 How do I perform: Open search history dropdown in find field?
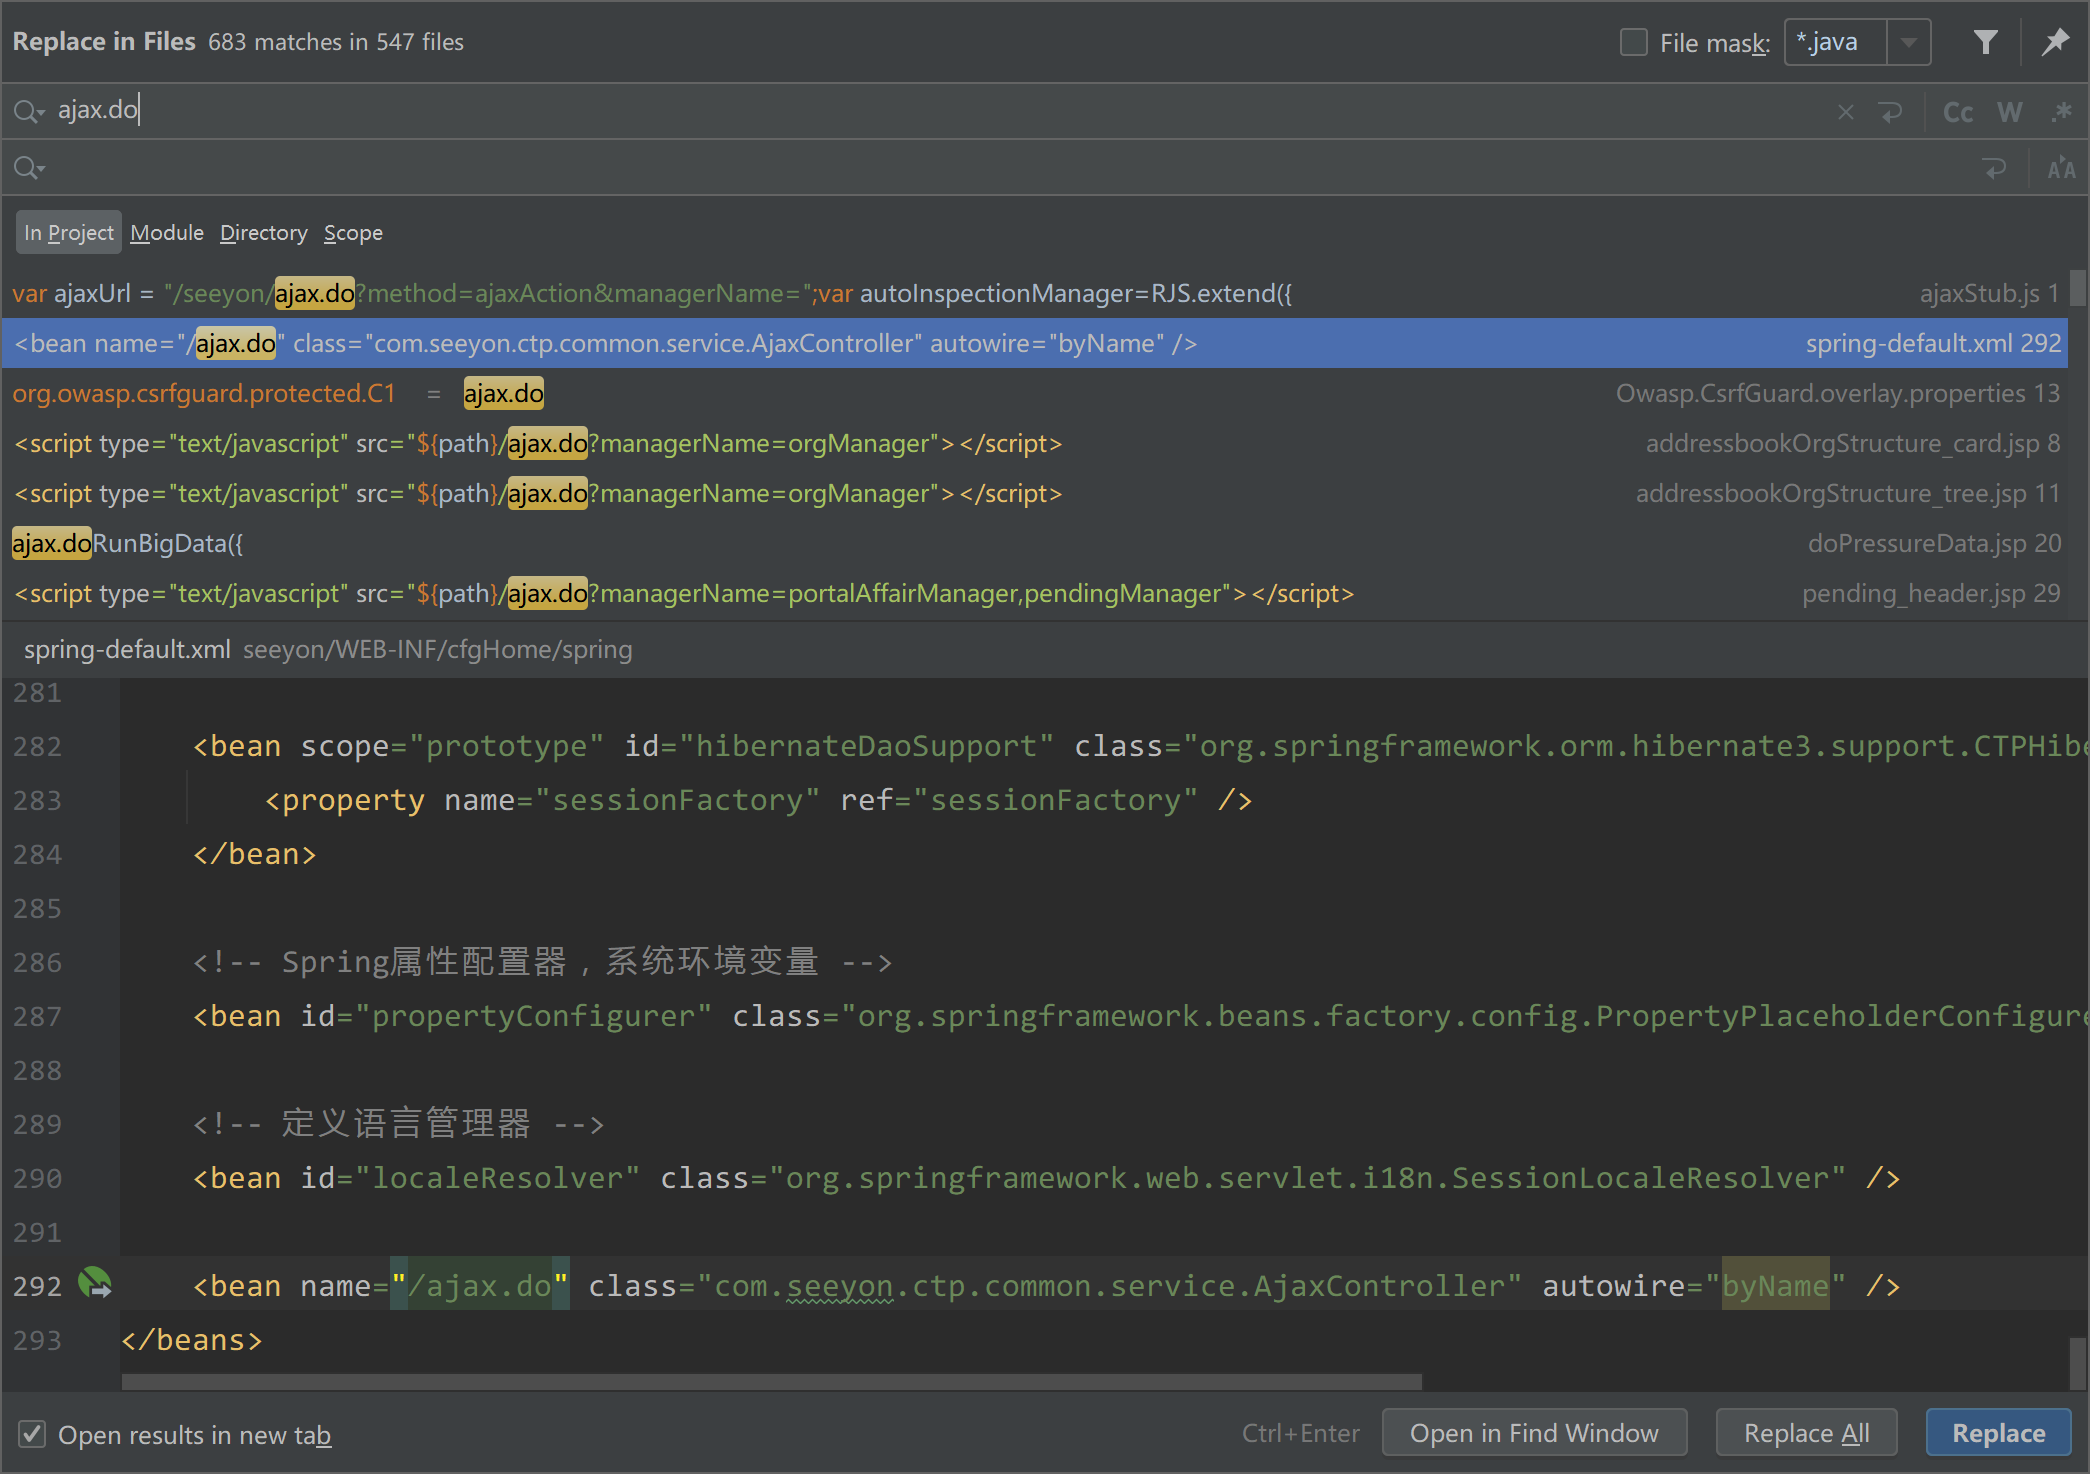click(29, 112)
